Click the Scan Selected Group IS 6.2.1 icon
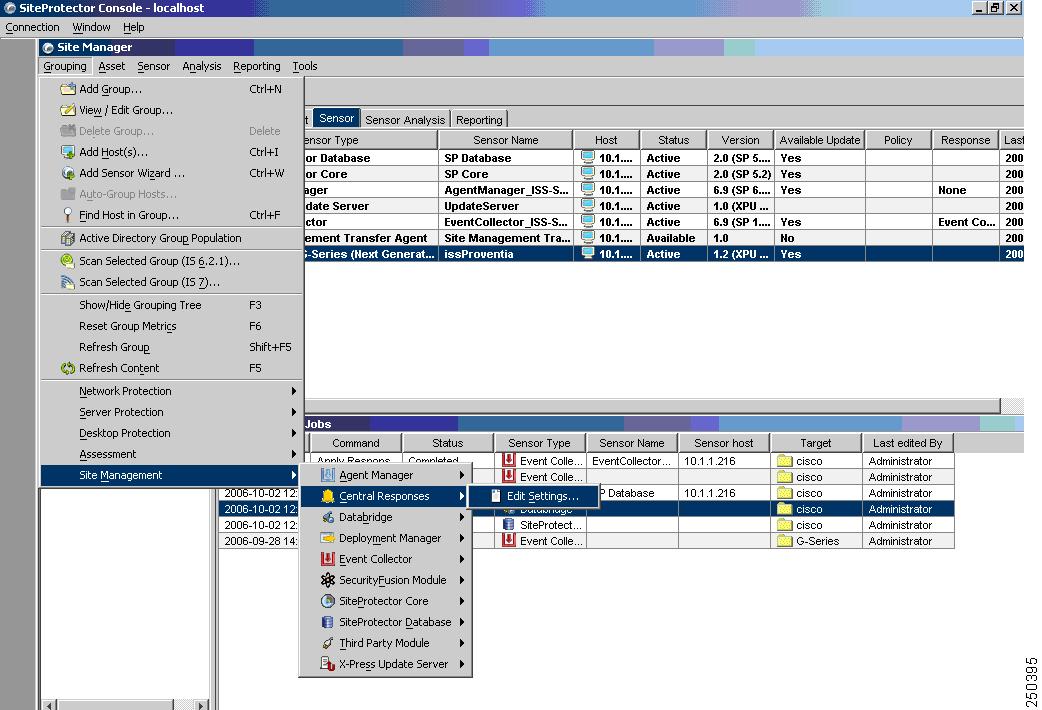Screen dimensions: 1042x710 (68, 261)
